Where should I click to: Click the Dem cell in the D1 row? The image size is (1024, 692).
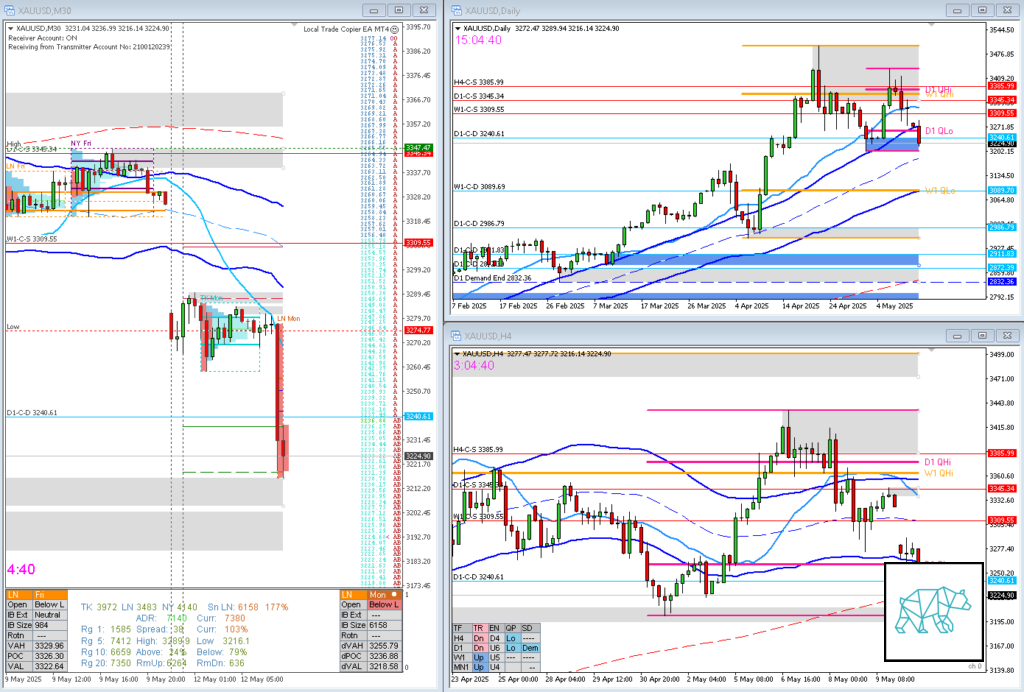(530, 648)
